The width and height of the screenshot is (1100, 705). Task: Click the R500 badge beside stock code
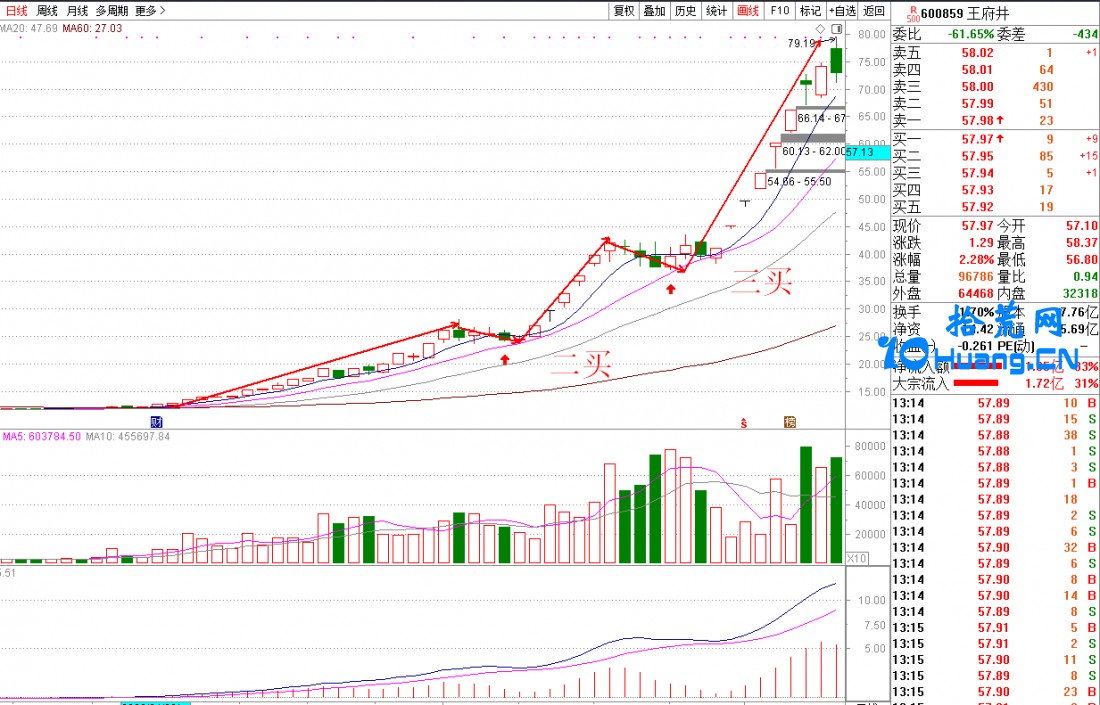[x=913, y=14]
